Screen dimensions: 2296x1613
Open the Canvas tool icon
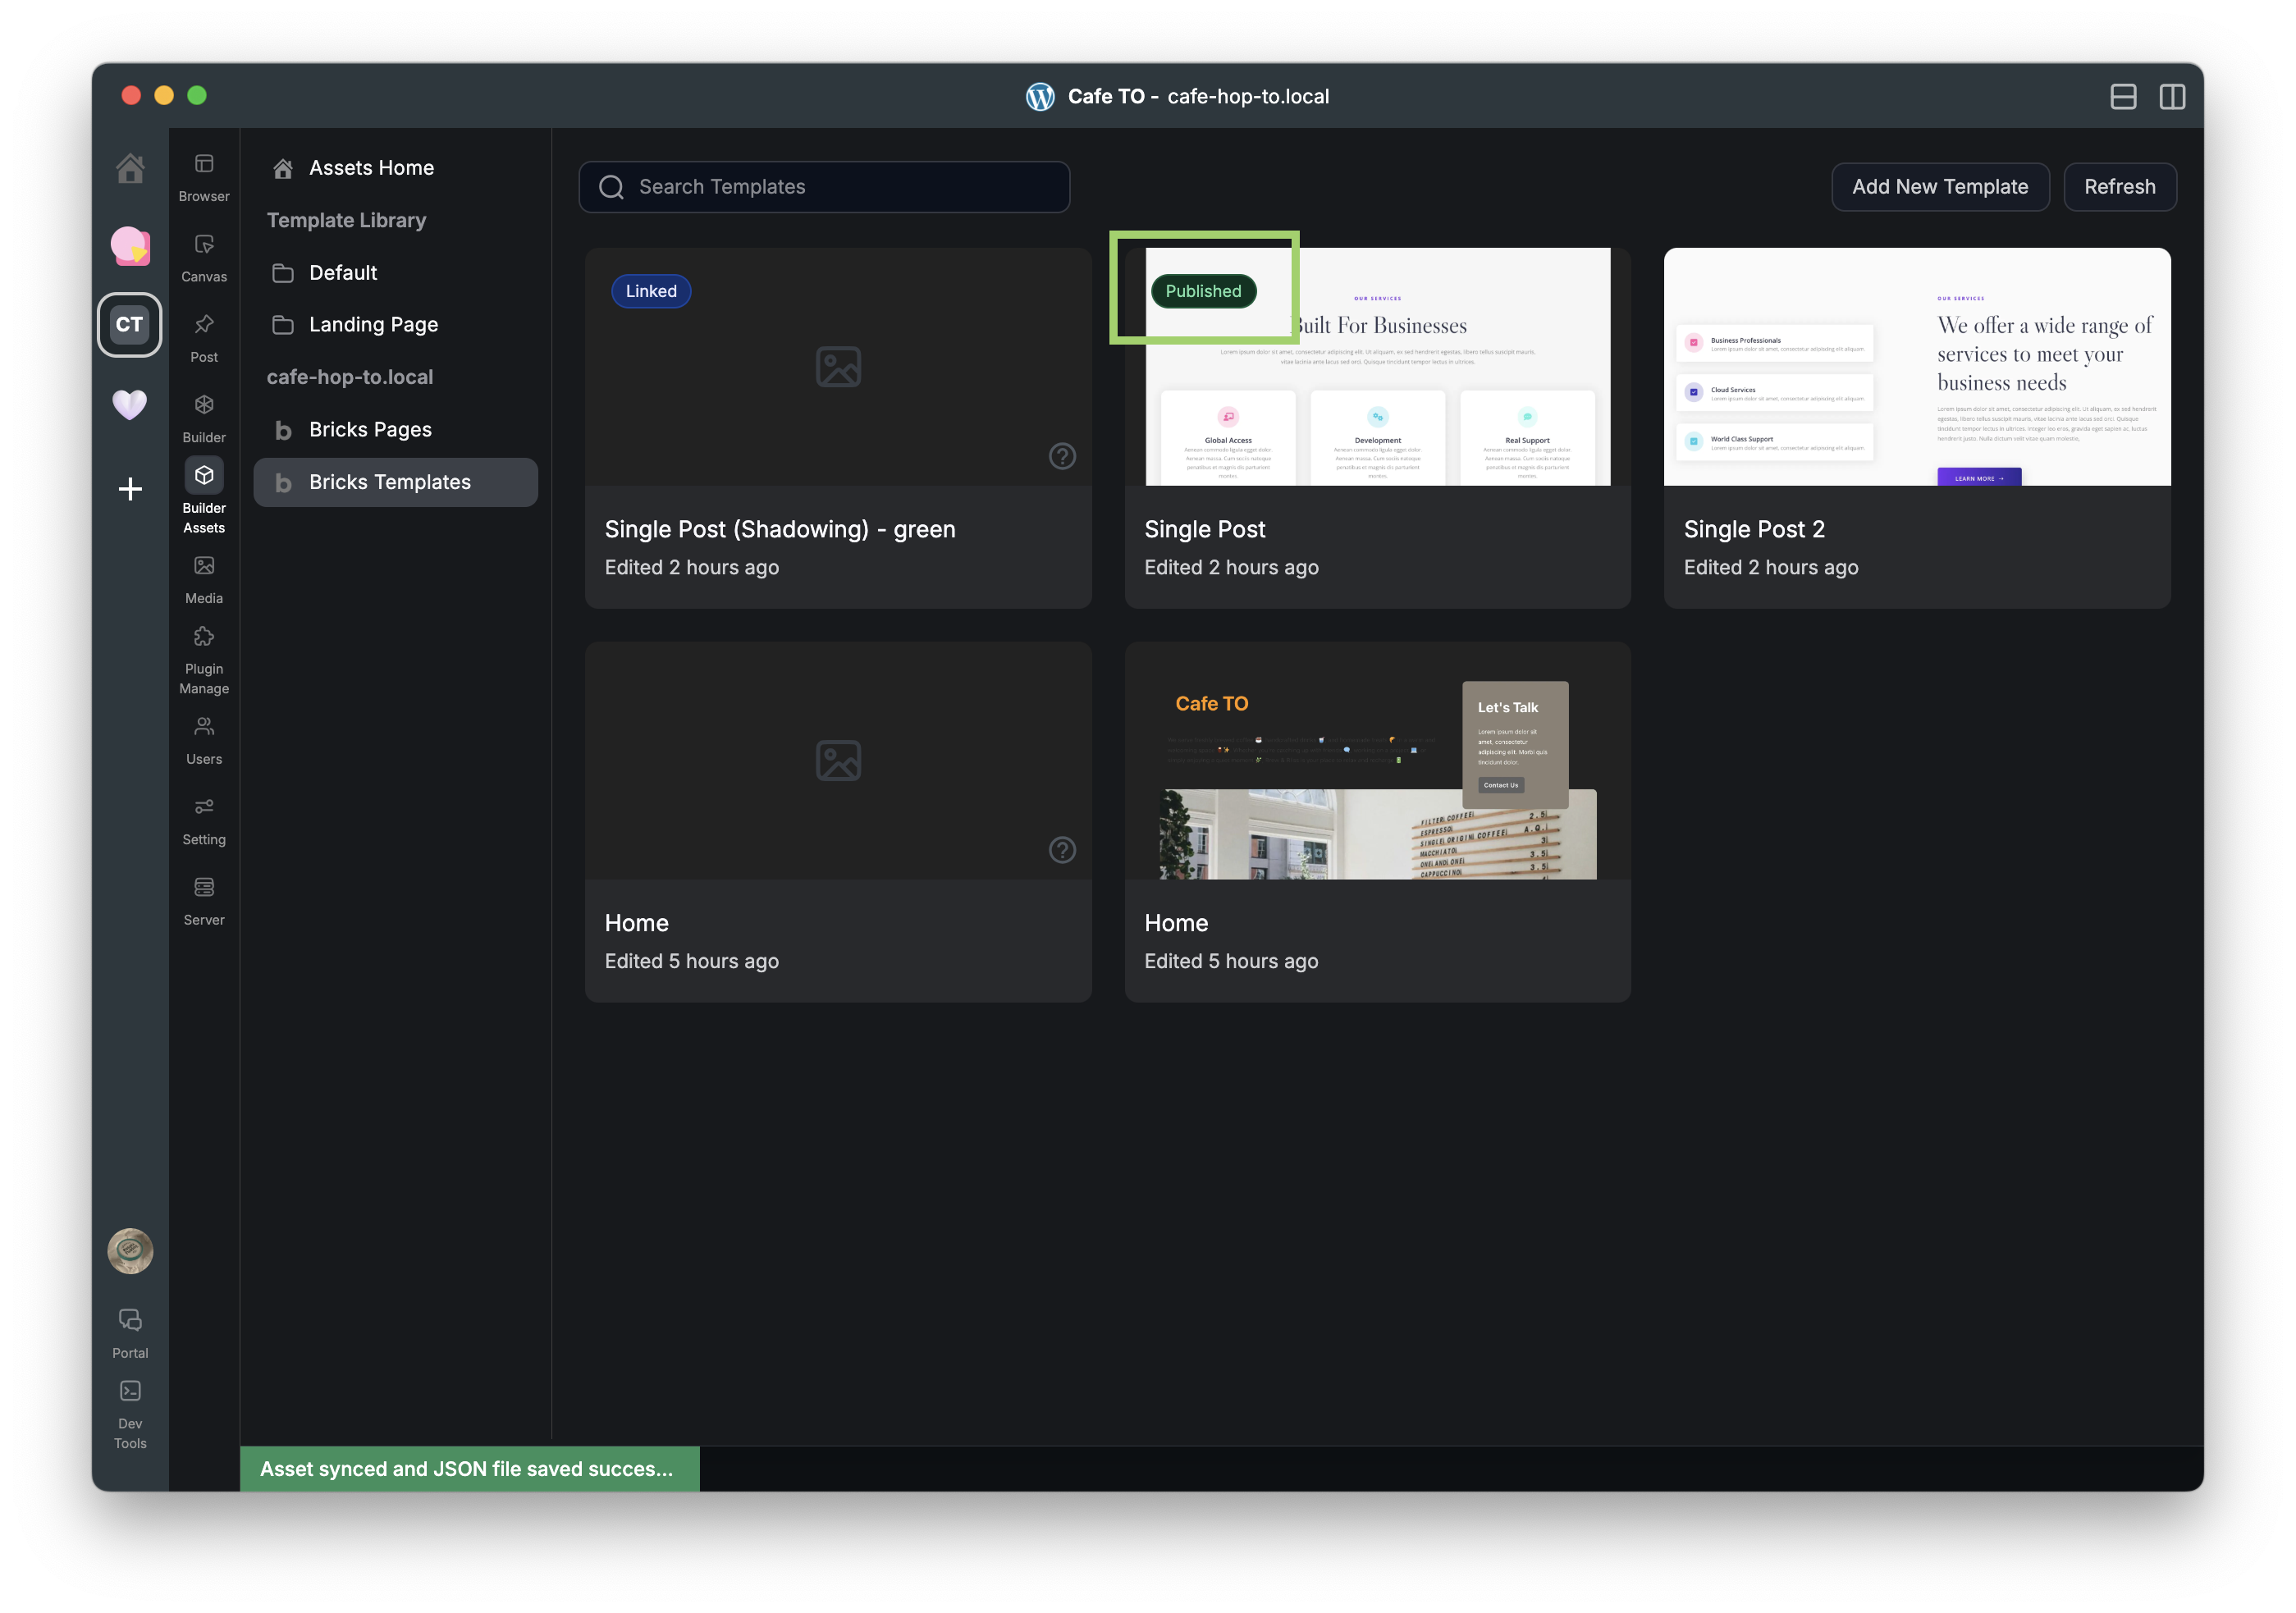point(204,245)
